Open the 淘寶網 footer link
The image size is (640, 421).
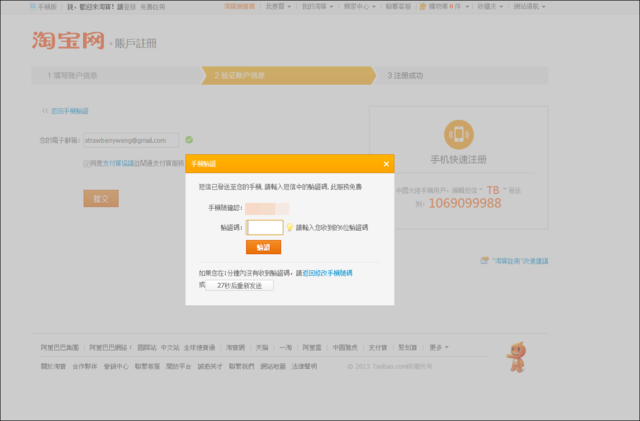pyautogui.click(x=236, y=347)
